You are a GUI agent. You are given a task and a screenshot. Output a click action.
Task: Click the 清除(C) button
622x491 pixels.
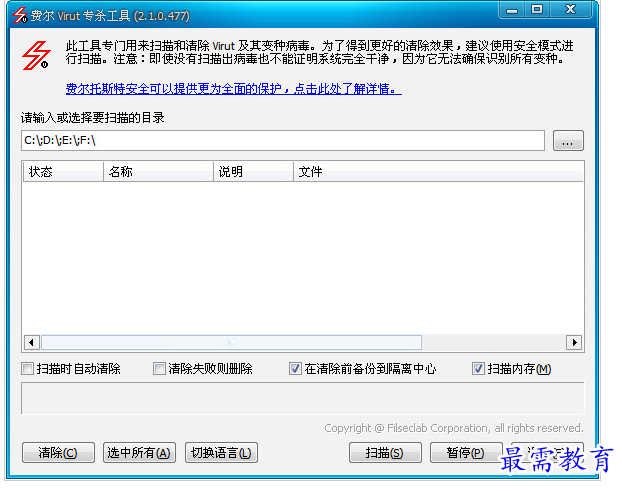click(58, 453)
